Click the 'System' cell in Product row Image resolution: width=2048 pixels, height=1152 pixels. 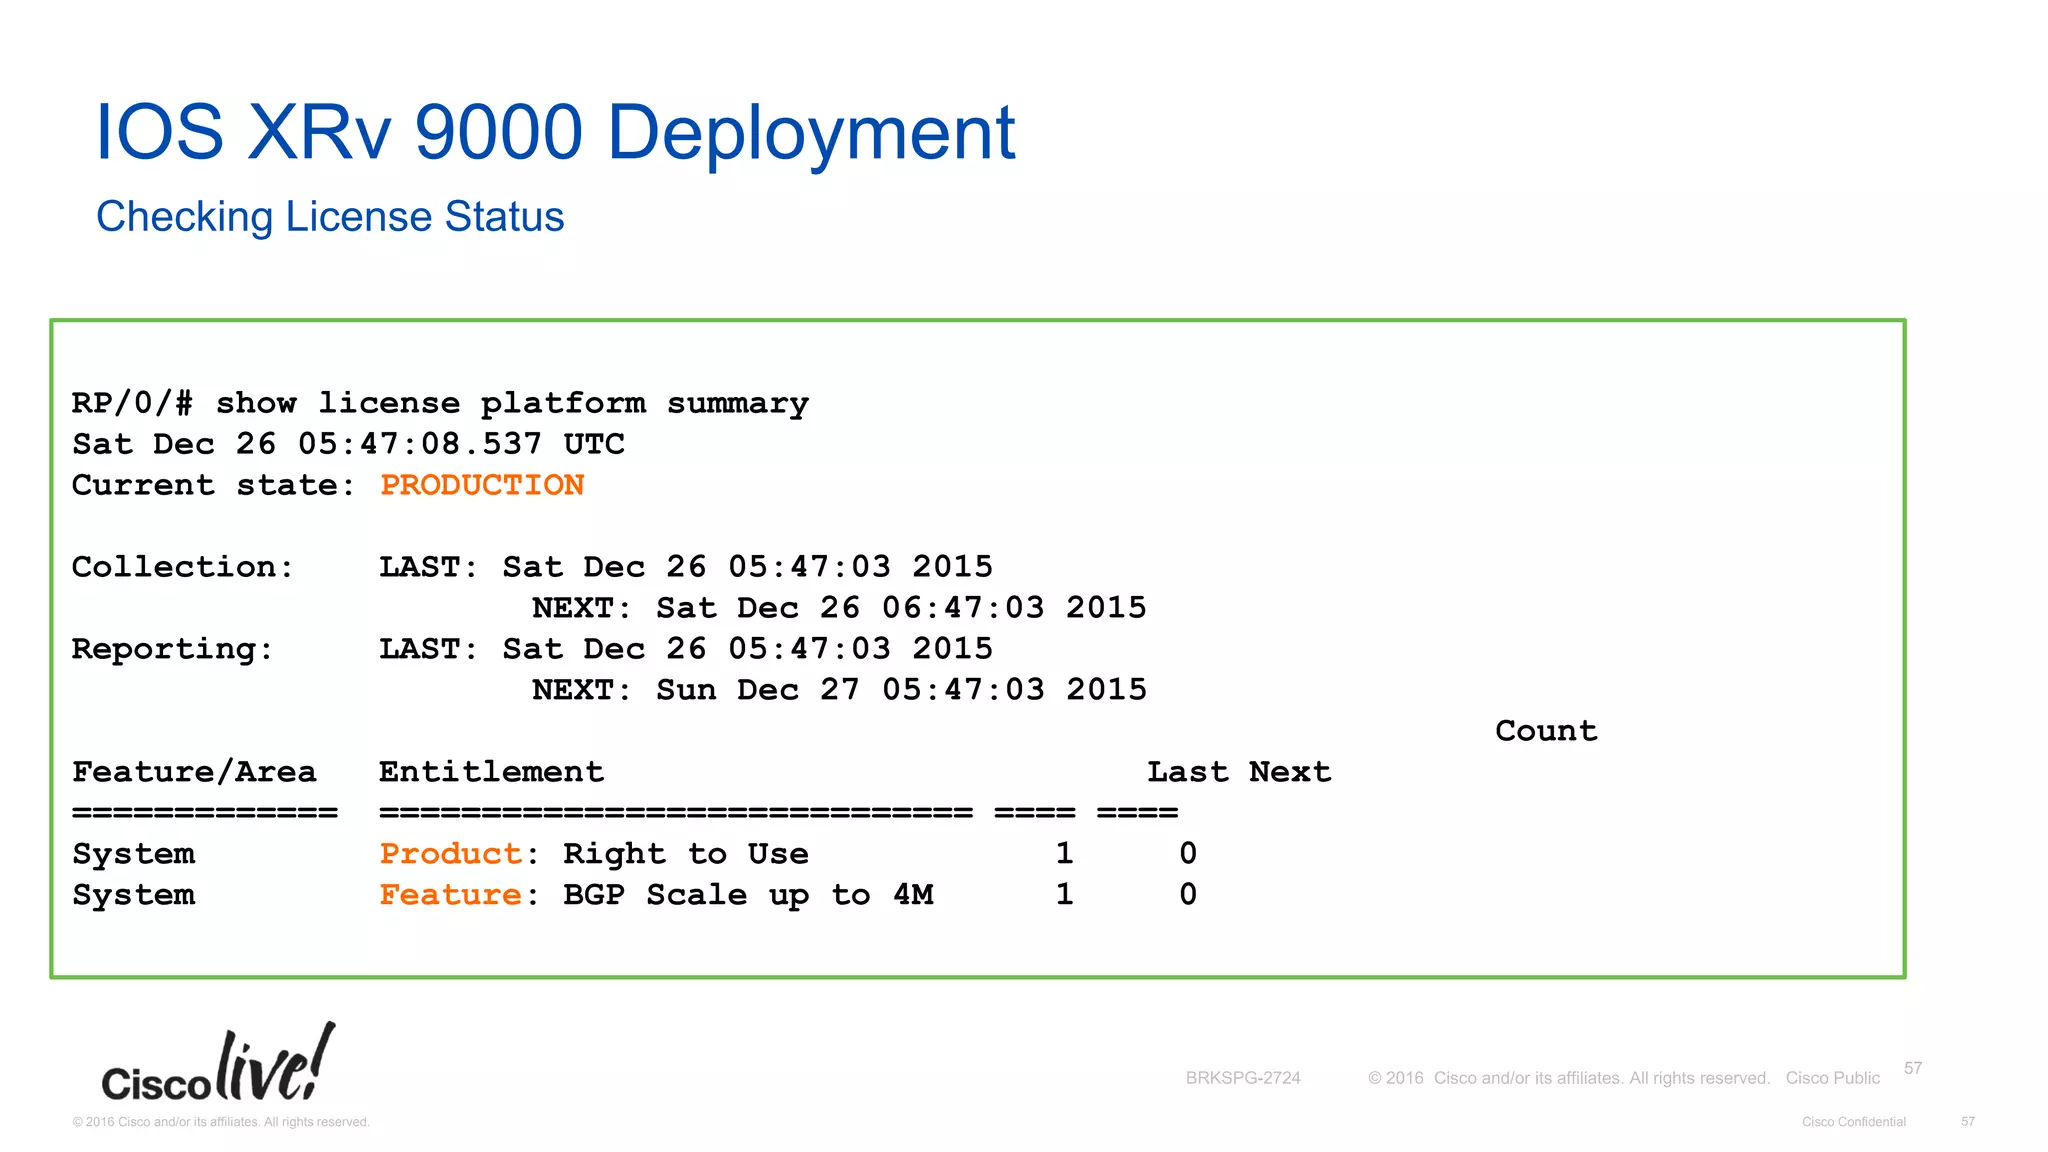(134, 855)
